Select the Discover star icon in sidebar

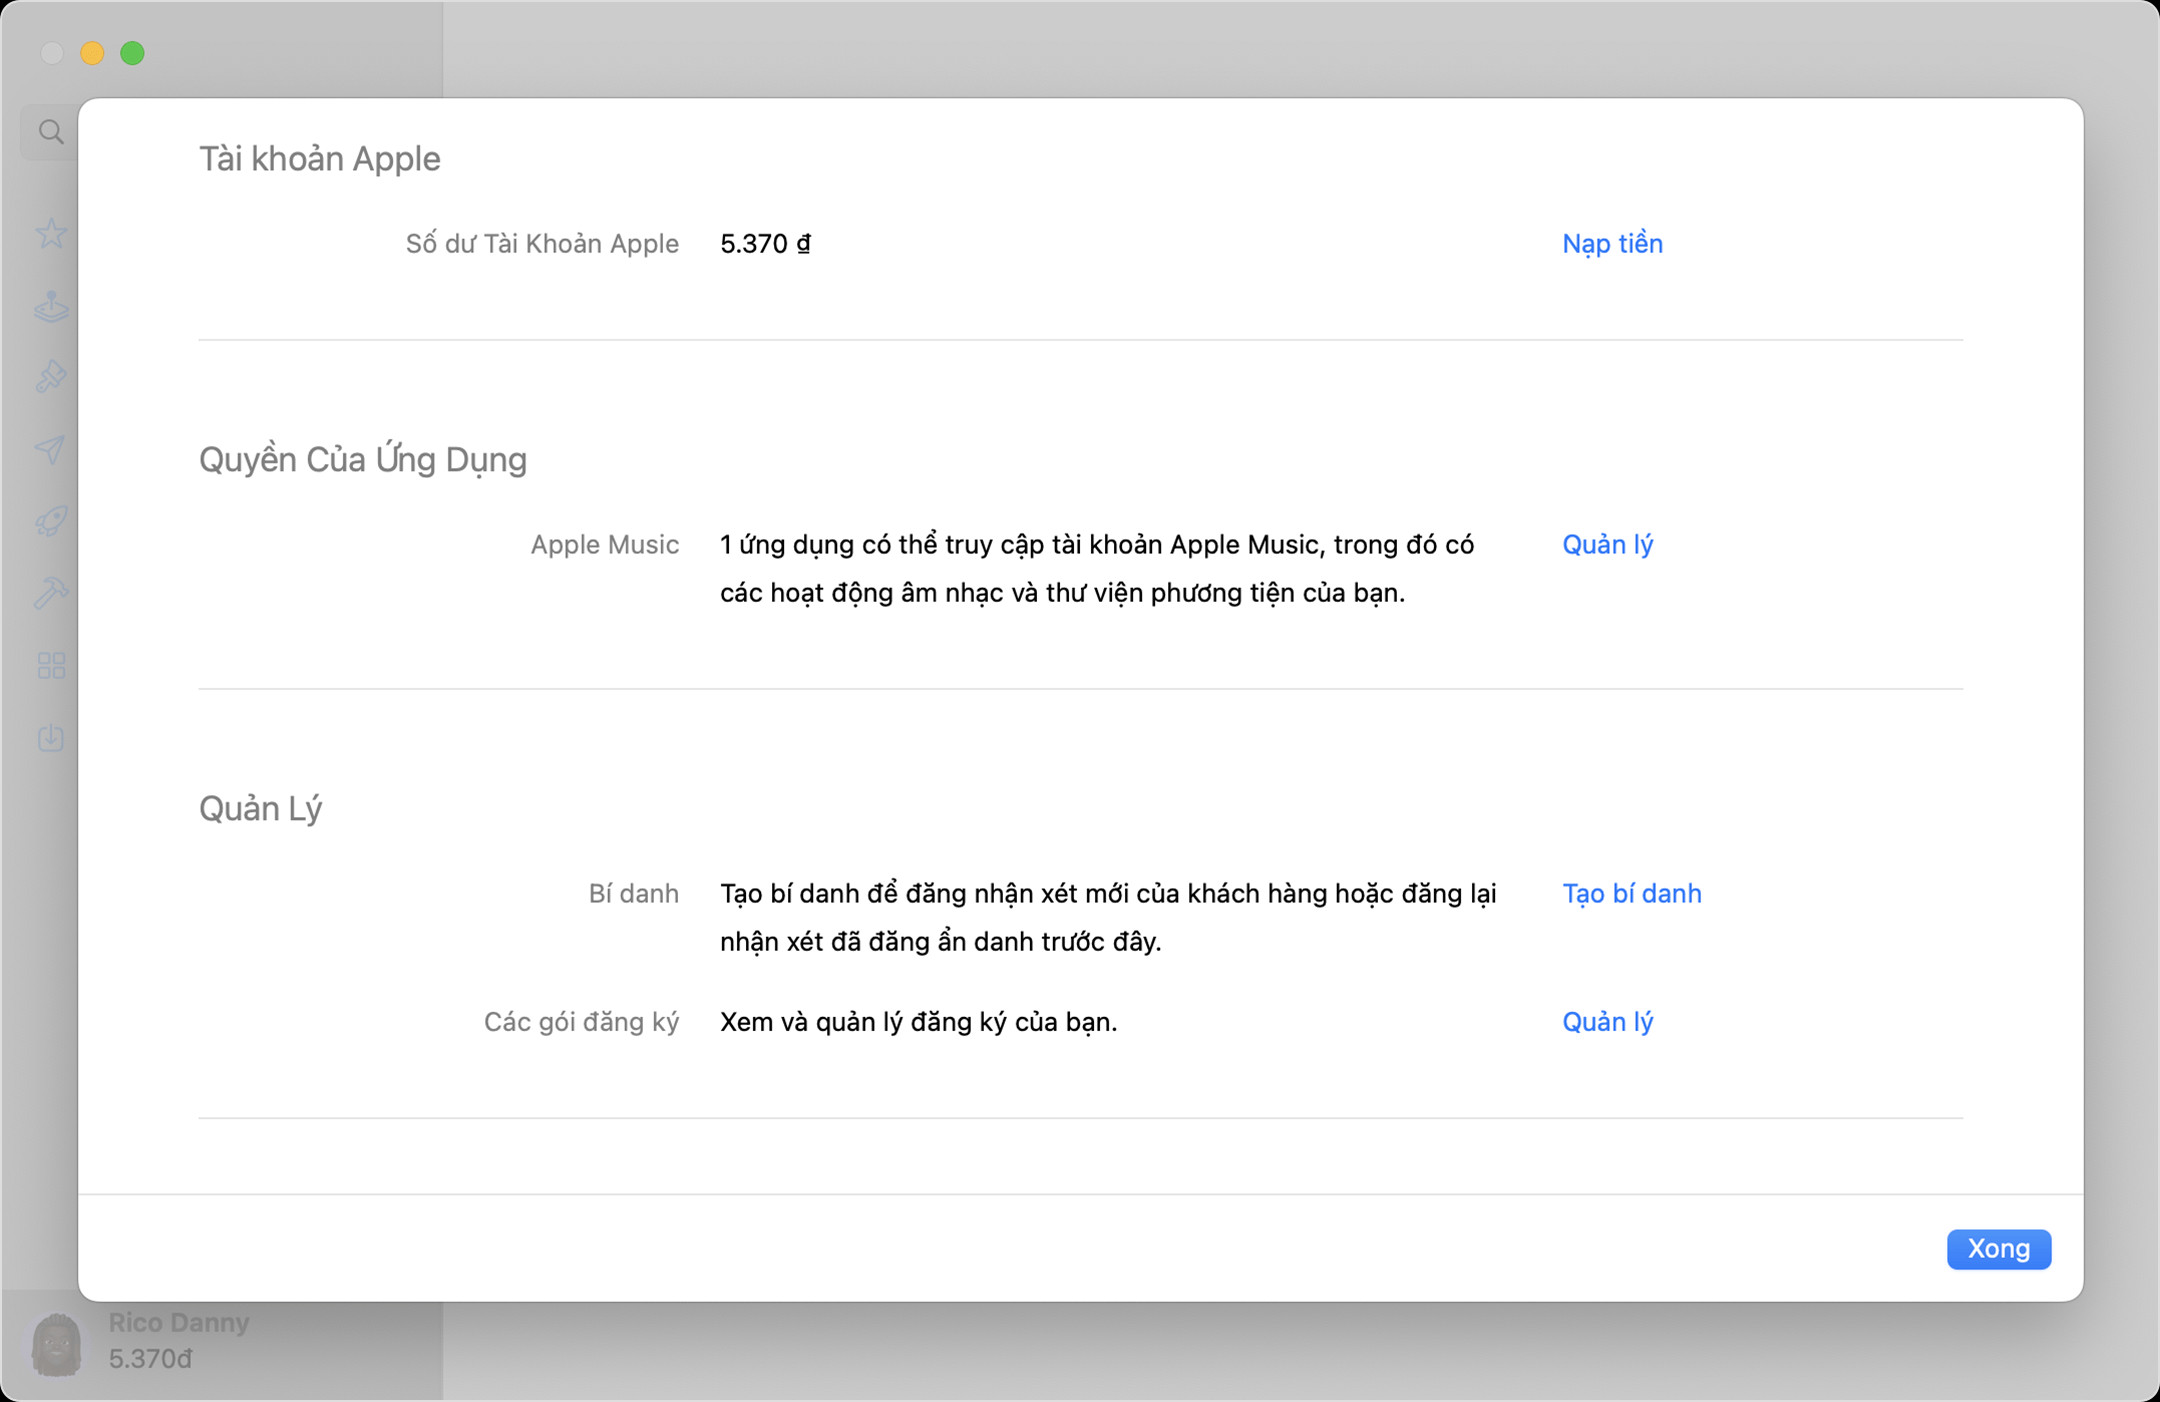coord(50,233)
